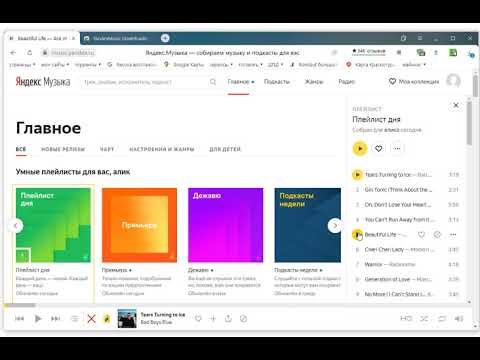Viewport: 480px width, 360px height.
Task: Open the Дежавю purple cover
Action: click(225, 225)
